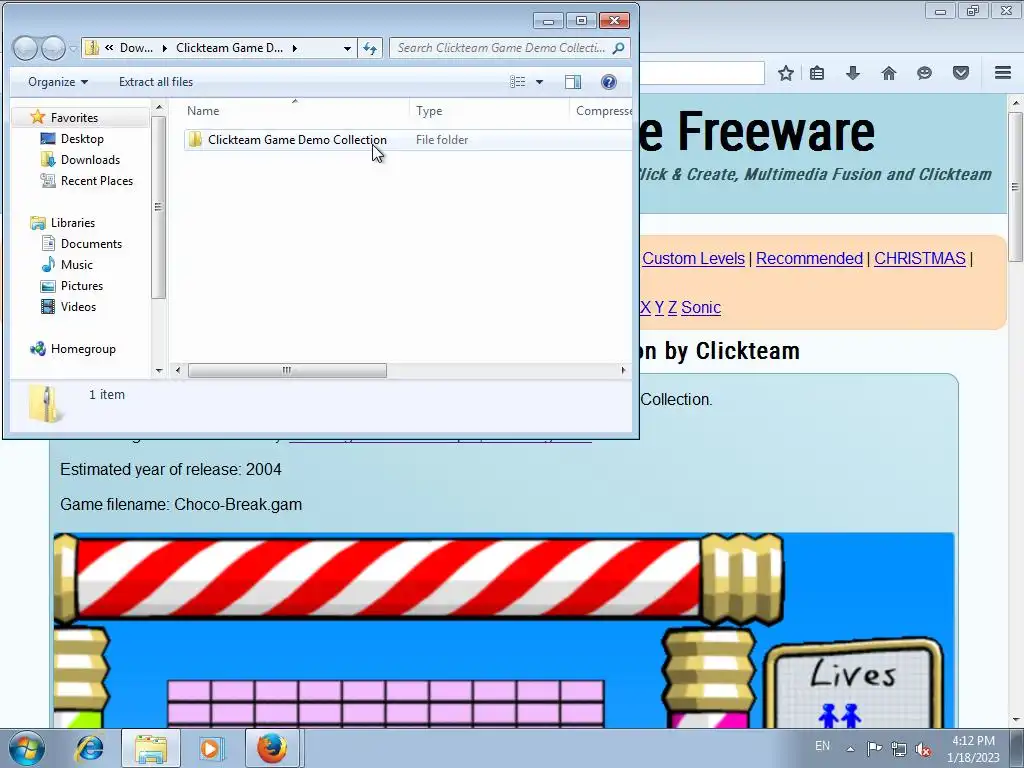
Task: Click Extract all files
Action: click(156, 82)
